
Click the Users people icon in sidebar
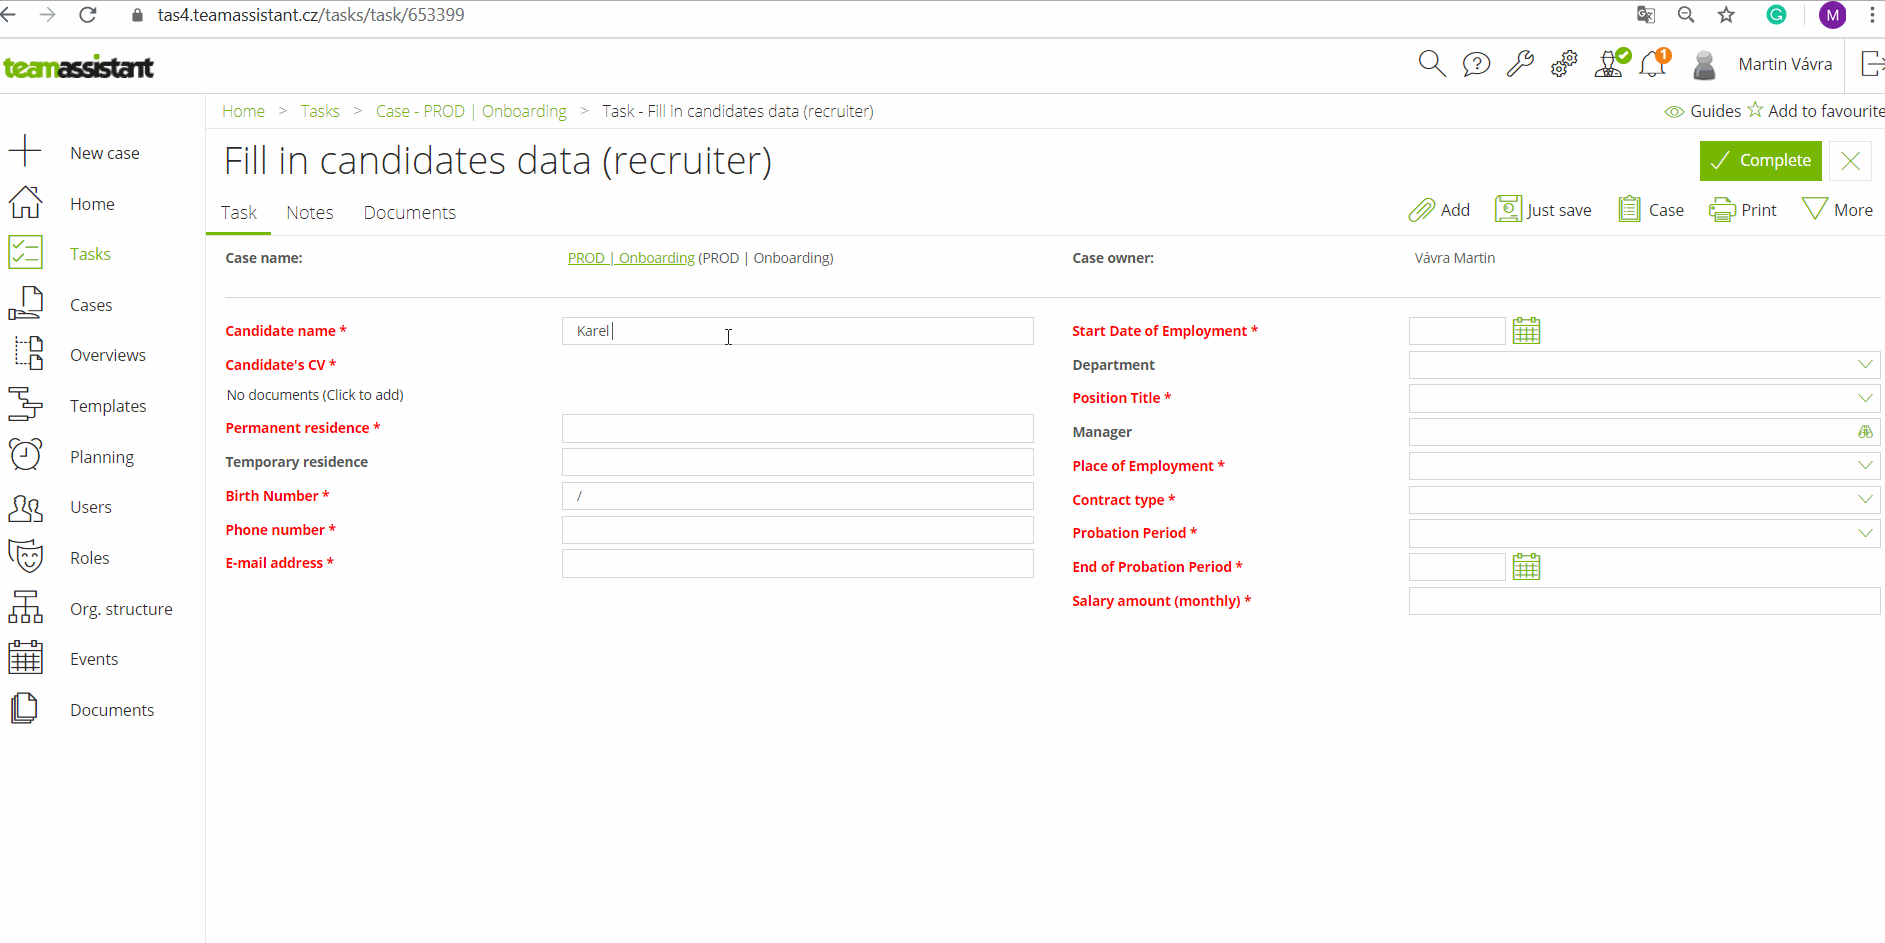pyautogui.click(x=25, y=507)
